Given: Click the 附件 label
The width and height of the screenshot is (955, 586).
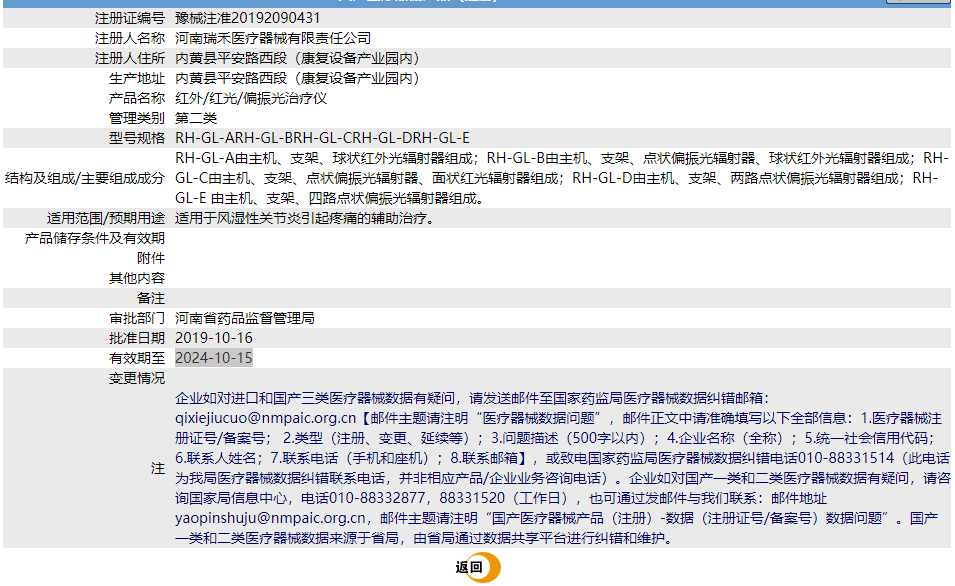Looking at the screenshot, I should point(151,258).
